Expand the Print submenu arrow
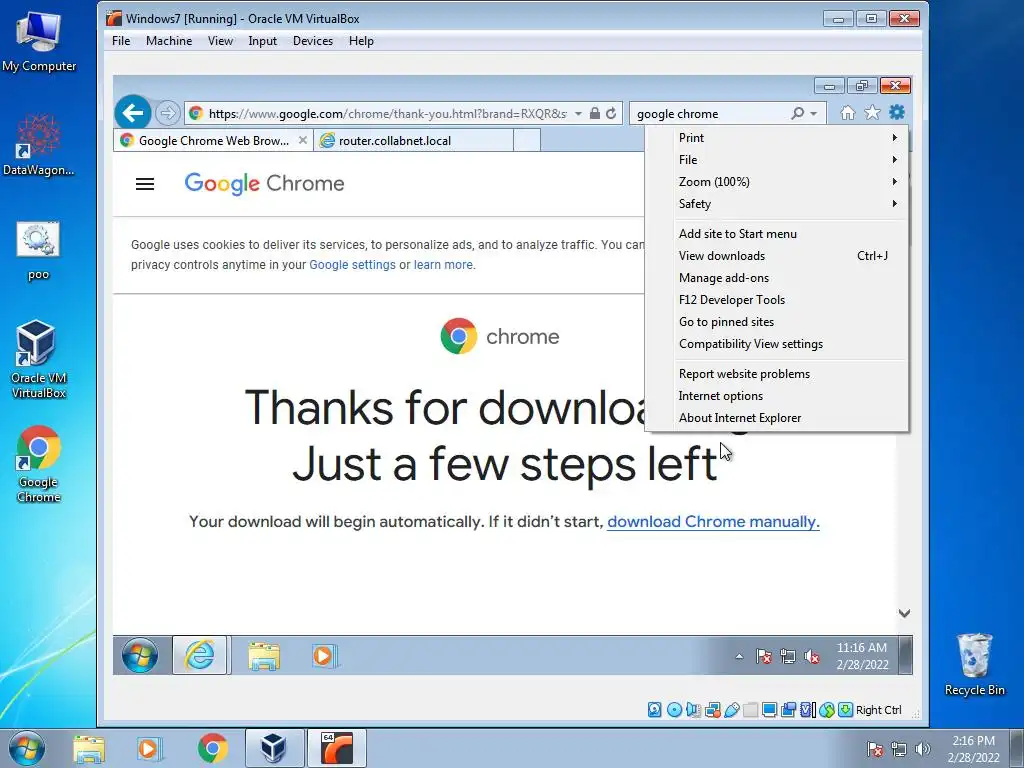The image size is (1024, 768). tap(895, 138)
